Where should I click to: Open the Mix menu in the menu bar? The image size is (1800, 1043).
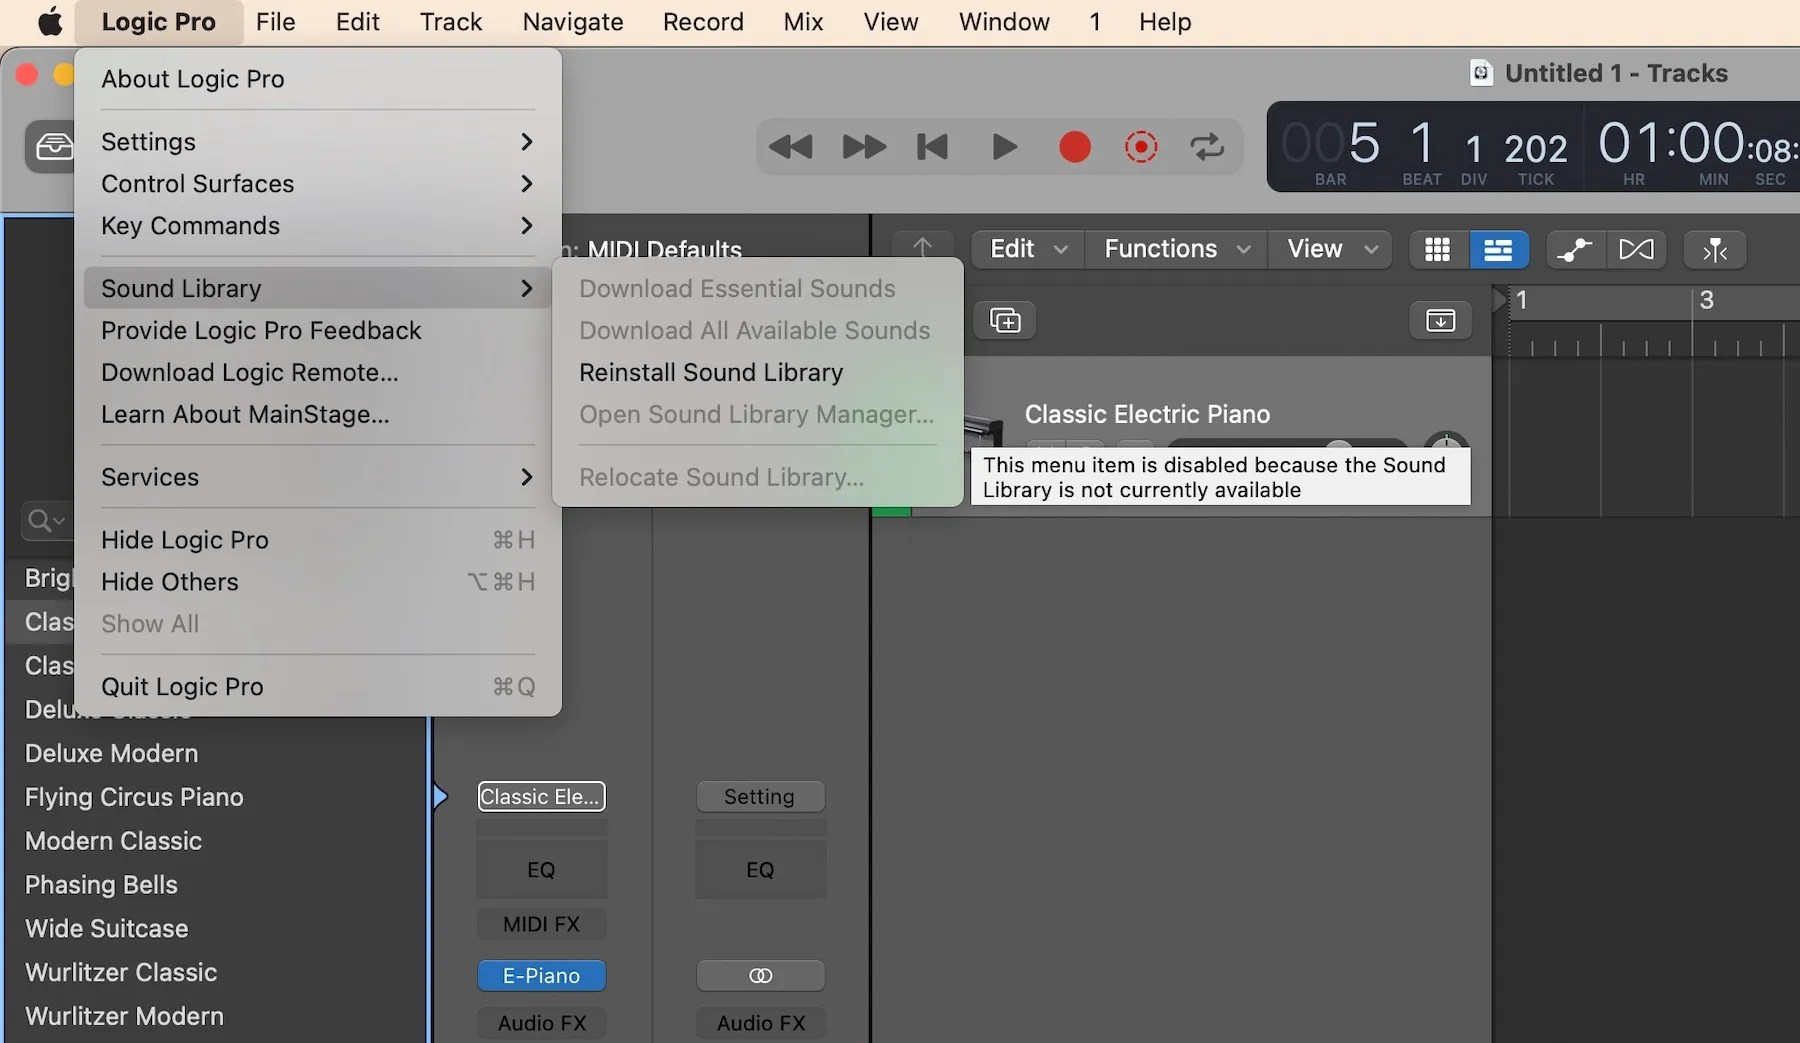(803, 21)
